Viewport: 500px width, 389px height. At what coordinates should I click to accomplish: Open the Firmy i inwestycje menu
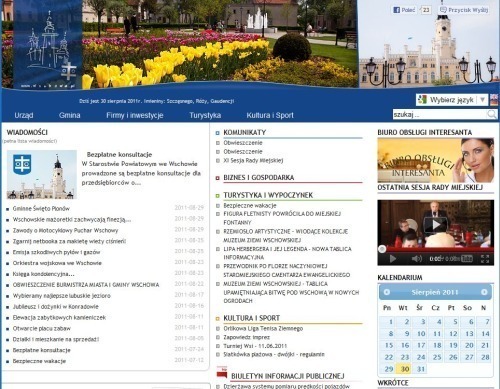(135, 115)
